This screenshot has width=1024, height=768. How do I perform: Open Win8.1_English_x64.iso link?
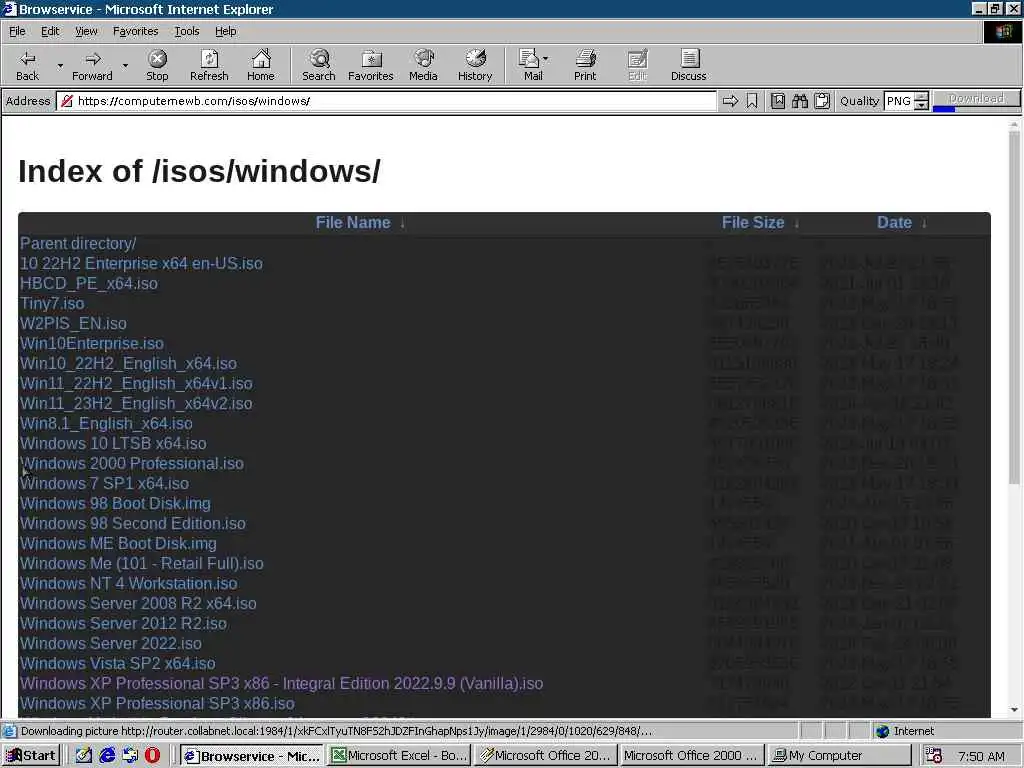106,424
